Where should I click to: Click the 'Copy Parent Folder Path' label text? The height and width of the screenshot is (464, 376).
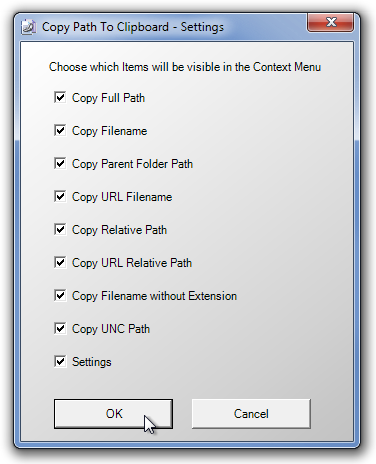pyautogui.click(x=132, y=164)
